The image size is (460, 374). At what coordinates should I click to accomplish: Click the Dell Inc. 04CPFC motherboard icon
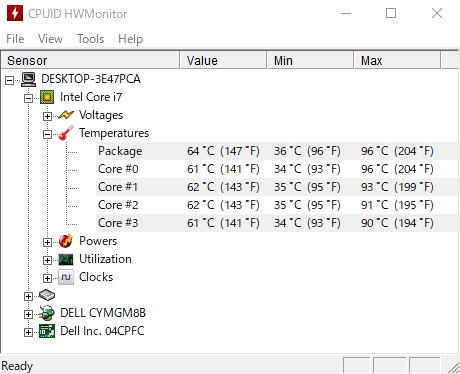(47, 331)
